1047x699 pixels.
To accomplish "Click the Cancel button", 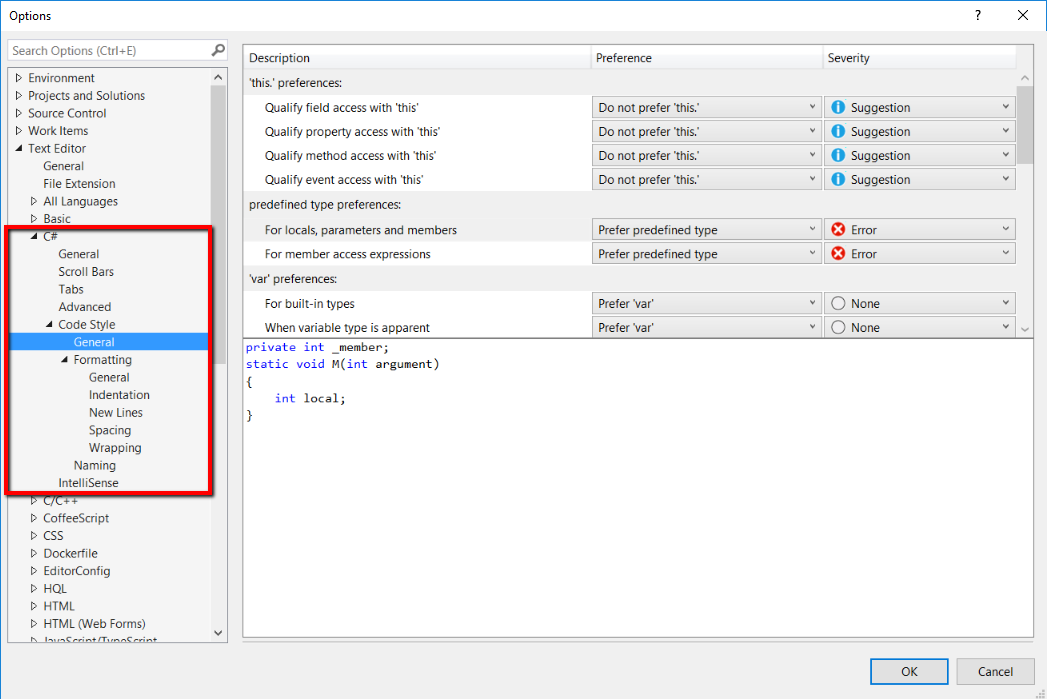I will click(x=995, y=671).
